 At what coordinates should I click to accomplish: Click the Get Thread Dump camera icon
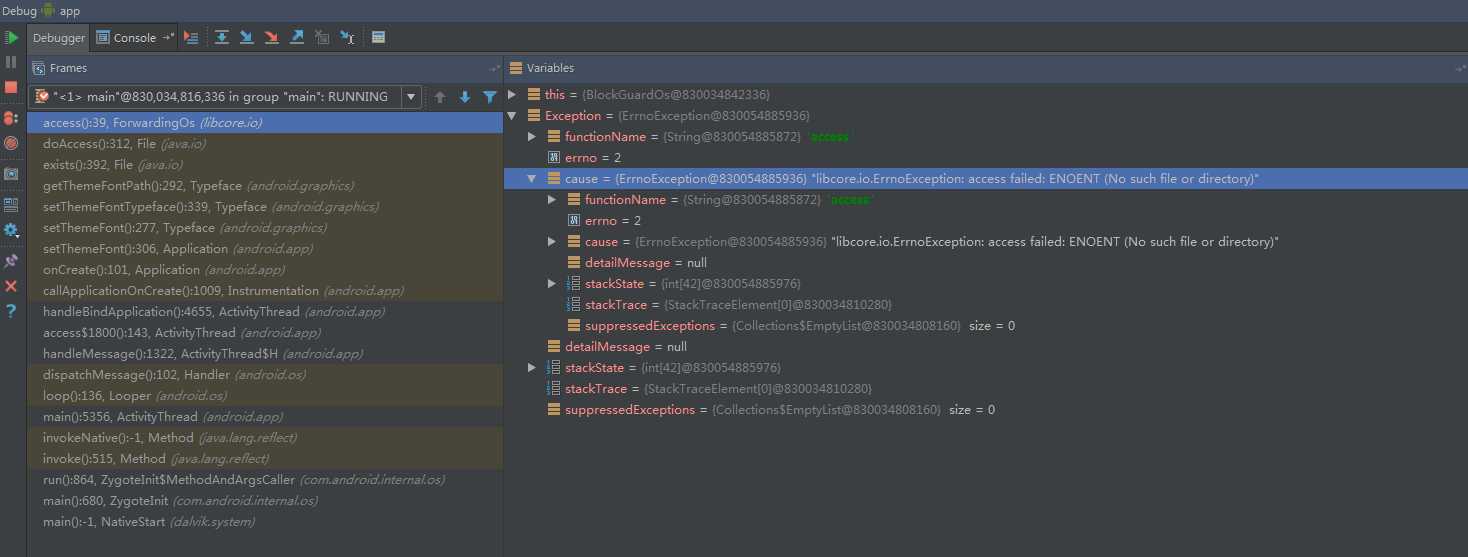pos(11,174)
